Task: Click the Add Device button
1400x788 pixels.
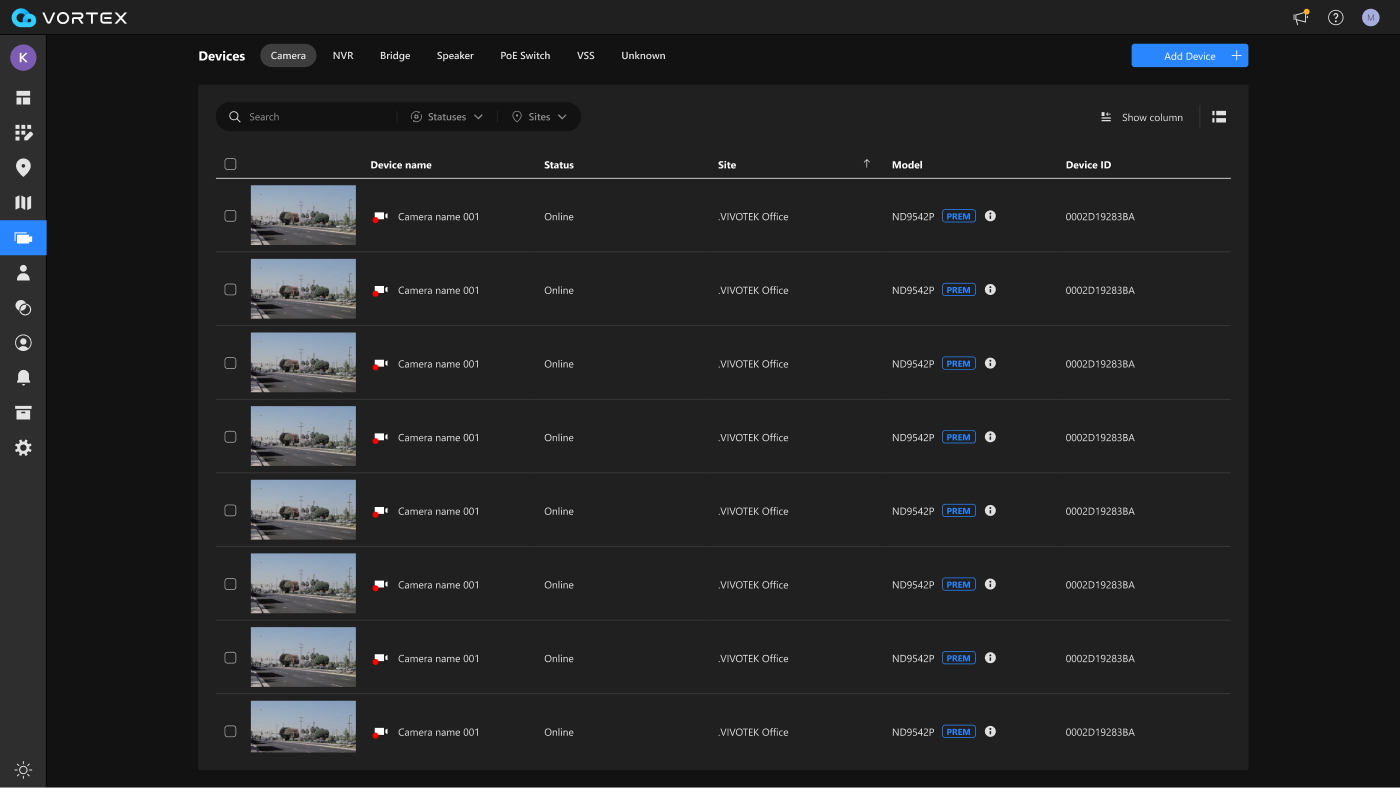Action: coord(1190,56)
